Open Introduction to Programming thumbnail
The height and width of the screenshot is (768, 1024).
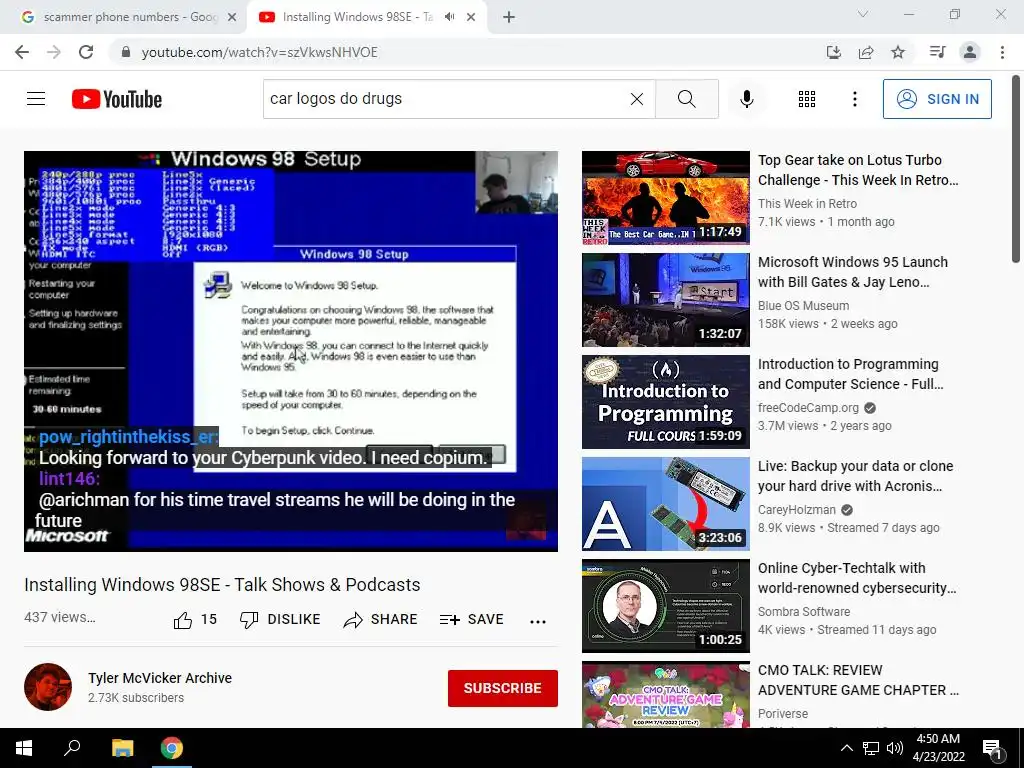(x=665, y=402)
